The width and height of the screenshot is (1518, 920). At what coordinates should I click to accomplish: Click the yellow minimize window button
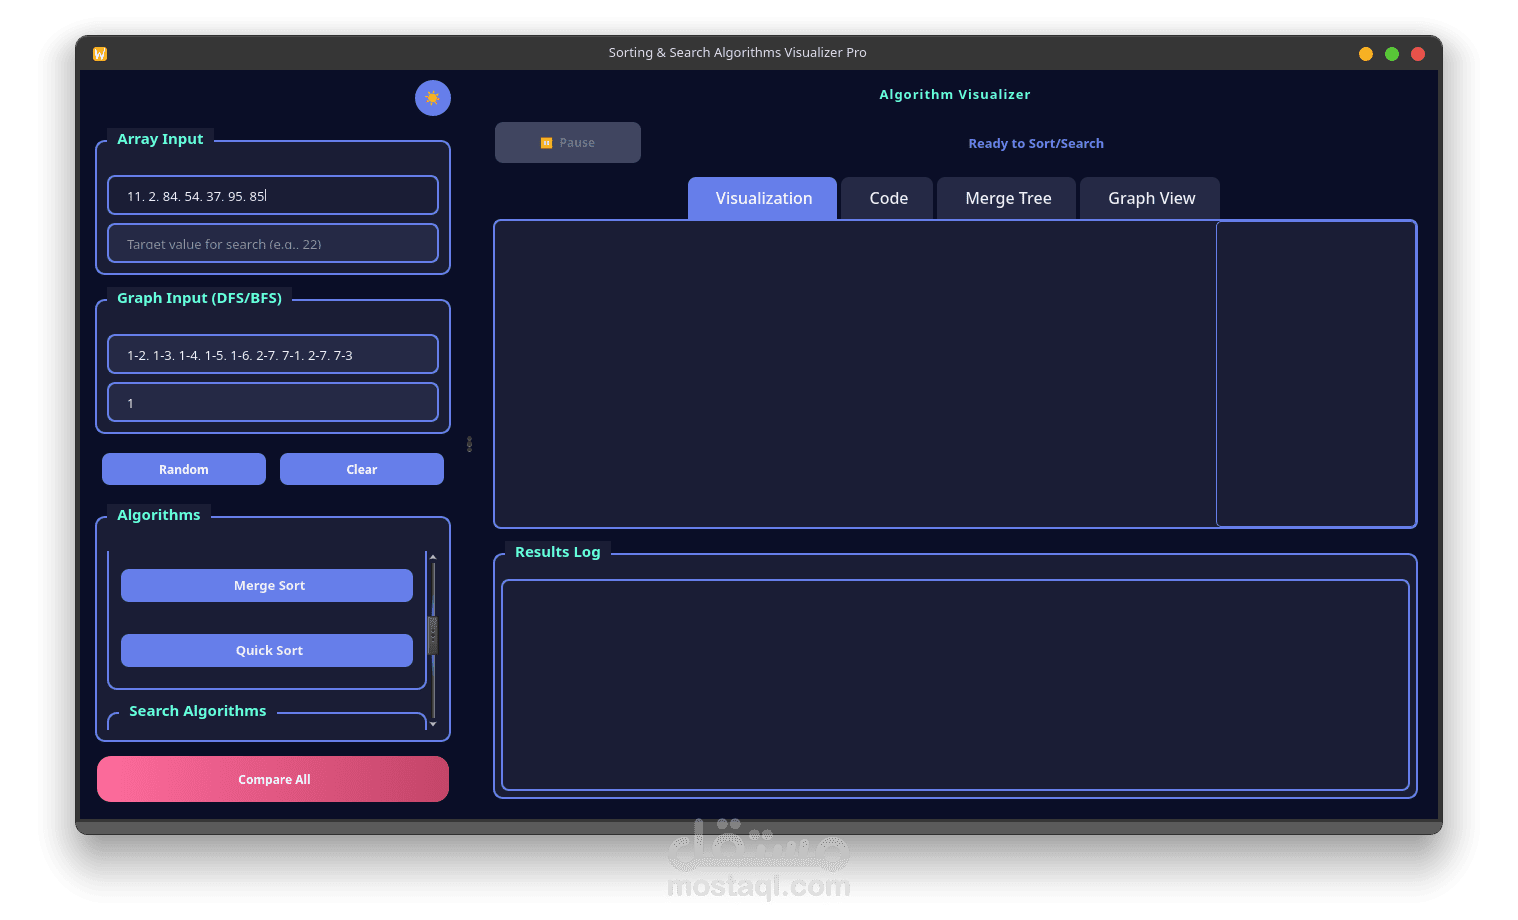(x=1366, y=54)
